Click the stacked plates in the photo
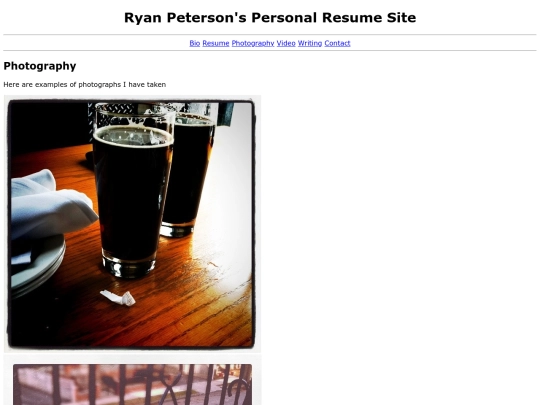The height and width of the screenshot is (405, 540). click(x=38, y=267)
